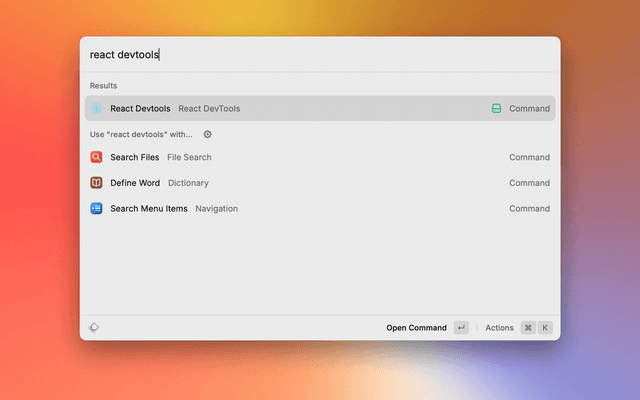Click the green extension icon beside Command

pos(496,108)
